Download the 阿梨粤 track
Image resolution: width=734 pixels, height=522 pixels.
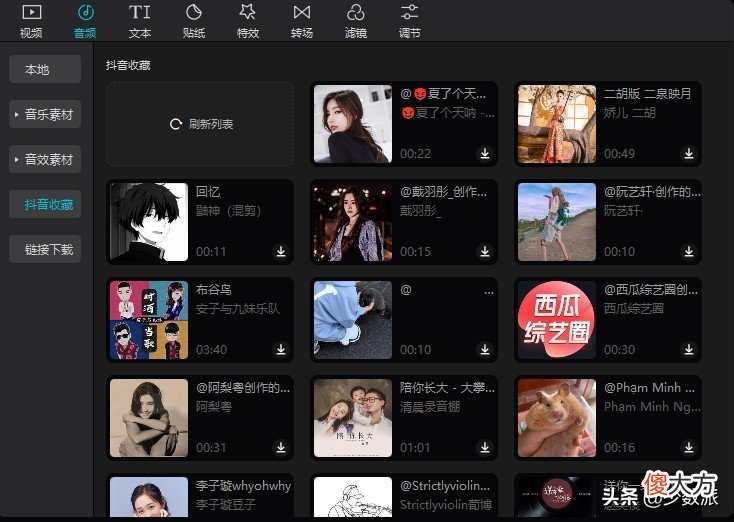(x=281, y=447)
